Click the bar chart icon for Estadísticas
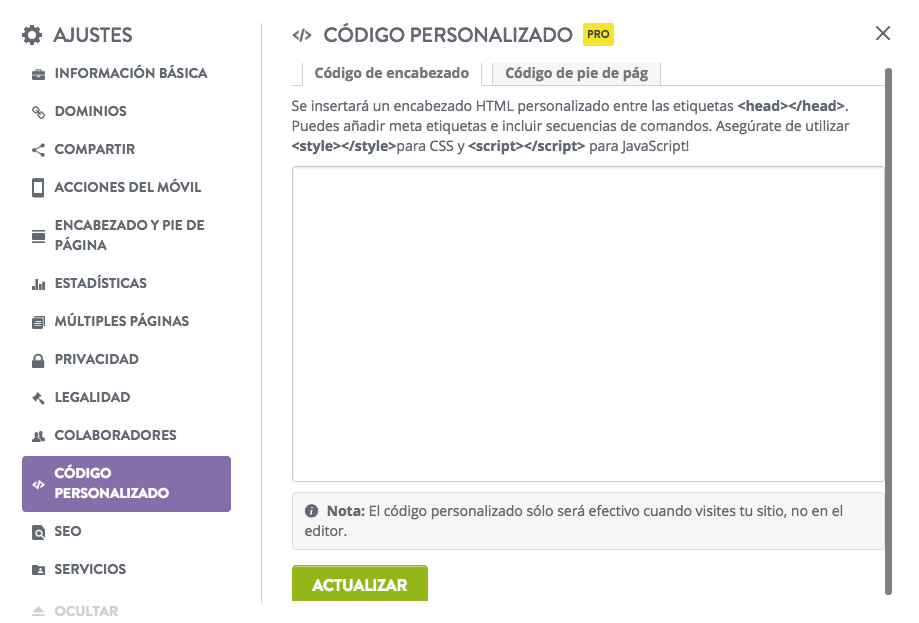The width and height of the screenshot is (919, 623). pyautogui.click(x=38, y=284)
